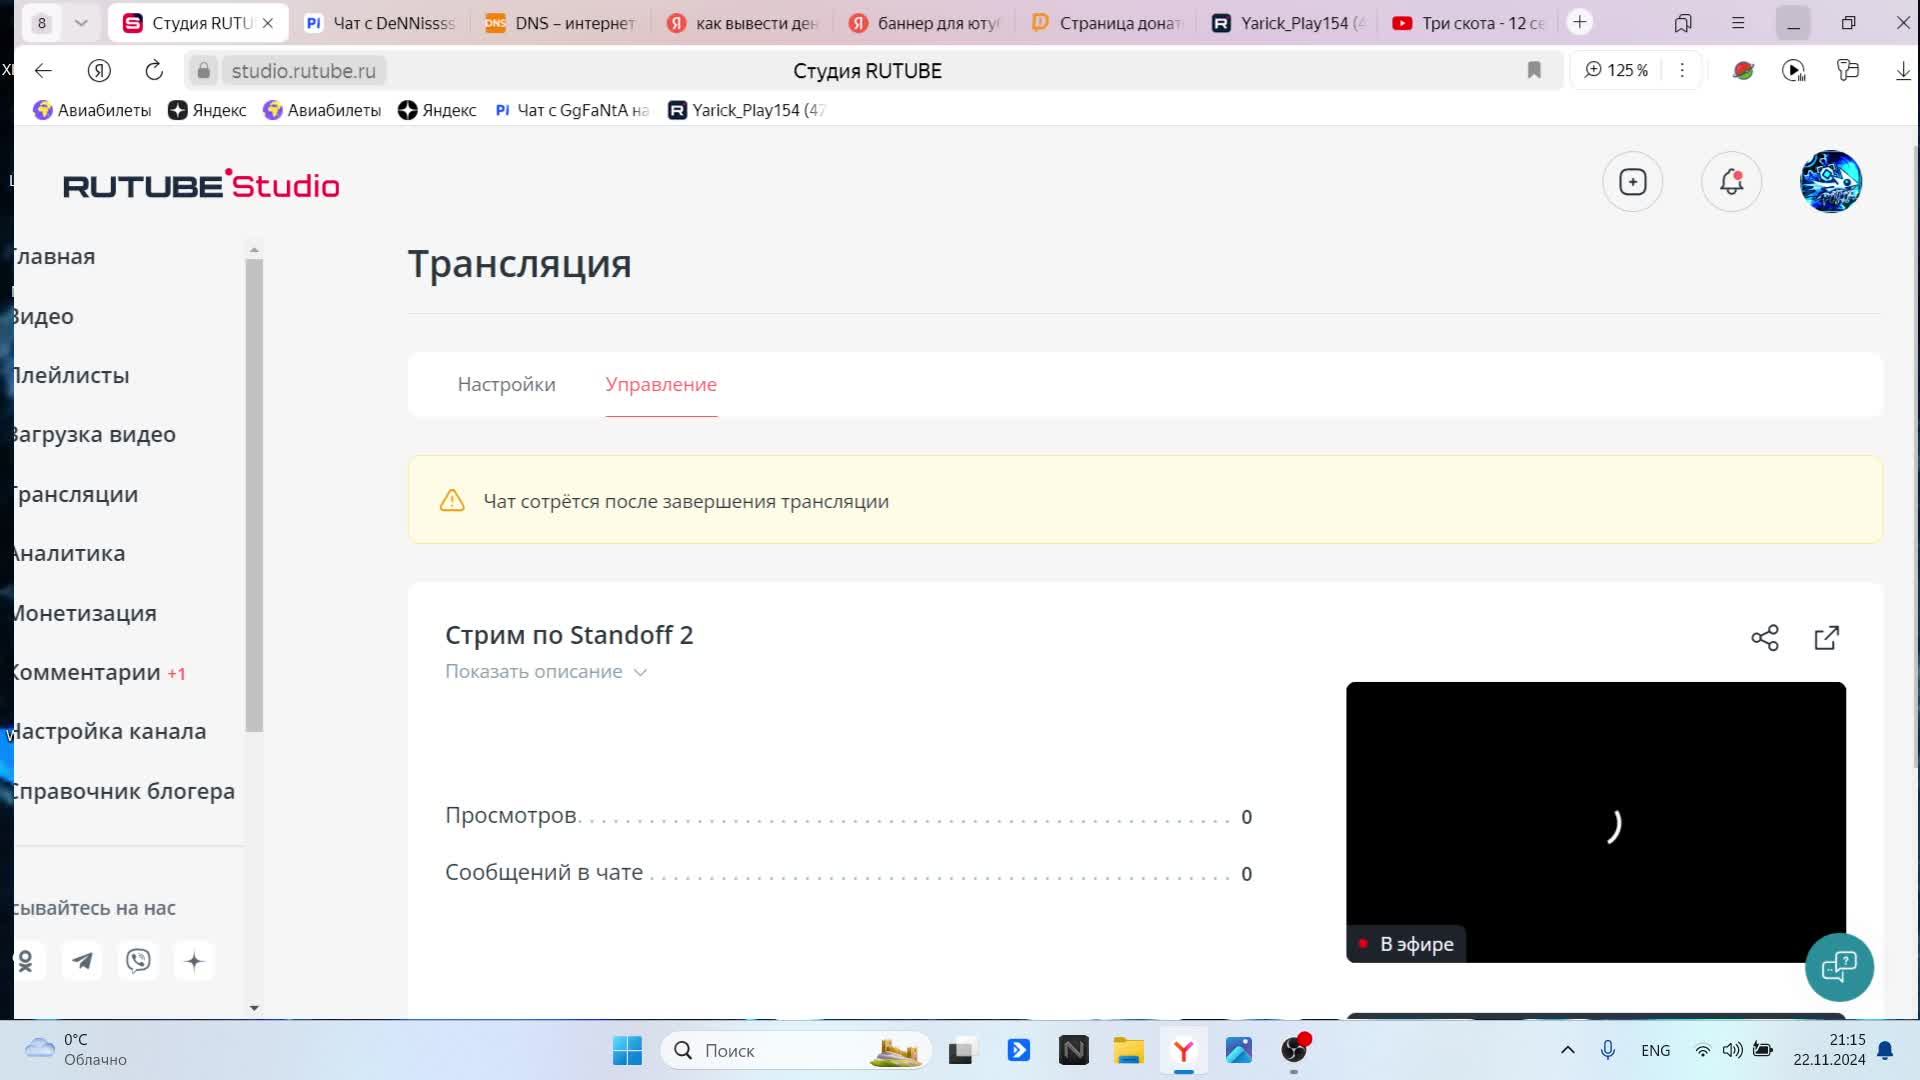1920x1080 pixels.
Task: Open the browser hamburger menu
Action: click(1738, 22)
